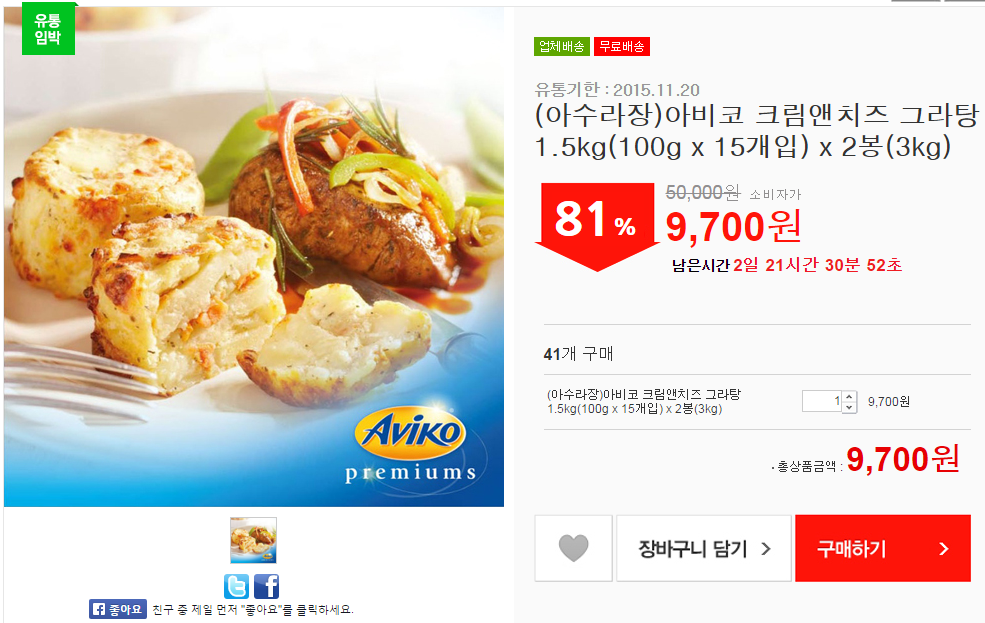The image size is (985, 623).
Task: Share product via Twitter icon
Action: pos(236,587)
